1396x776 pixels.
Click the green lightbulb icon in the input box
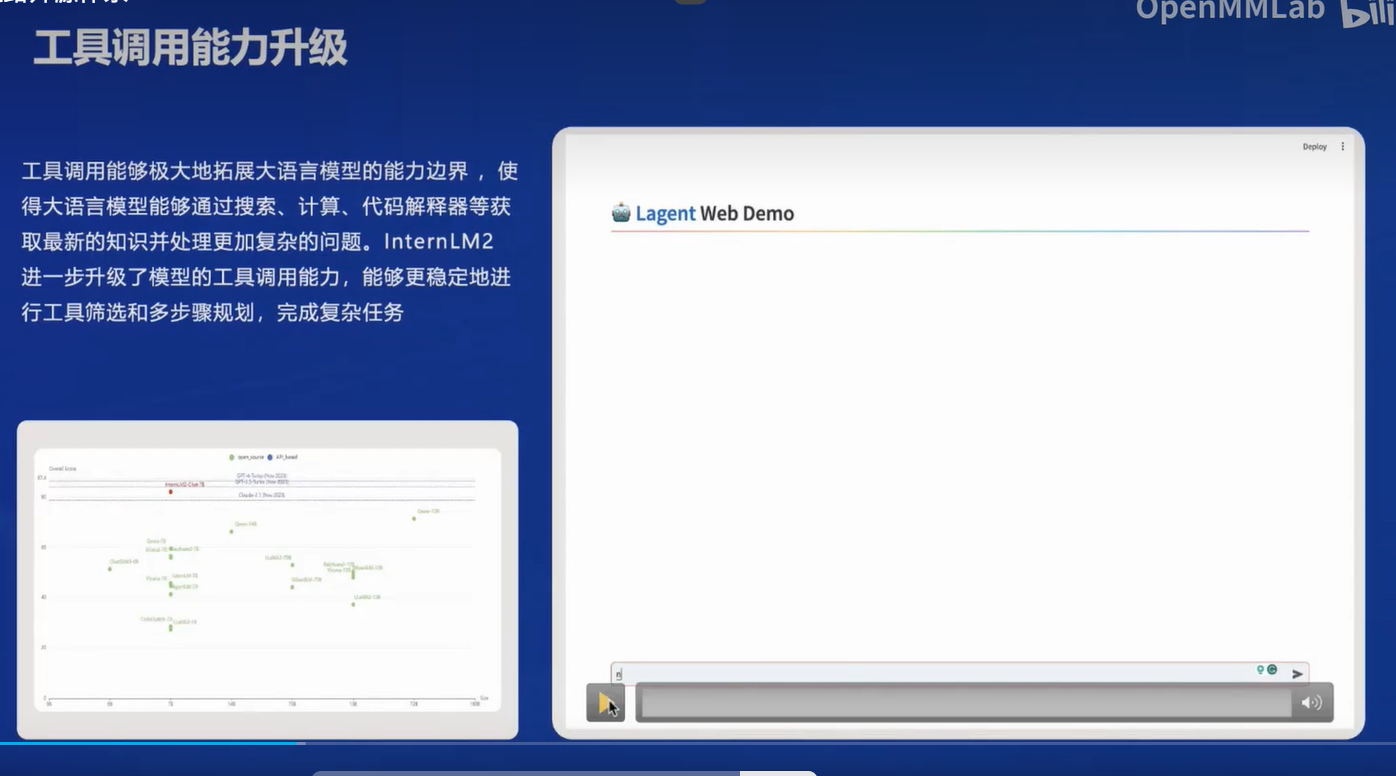coord(1260,670)
